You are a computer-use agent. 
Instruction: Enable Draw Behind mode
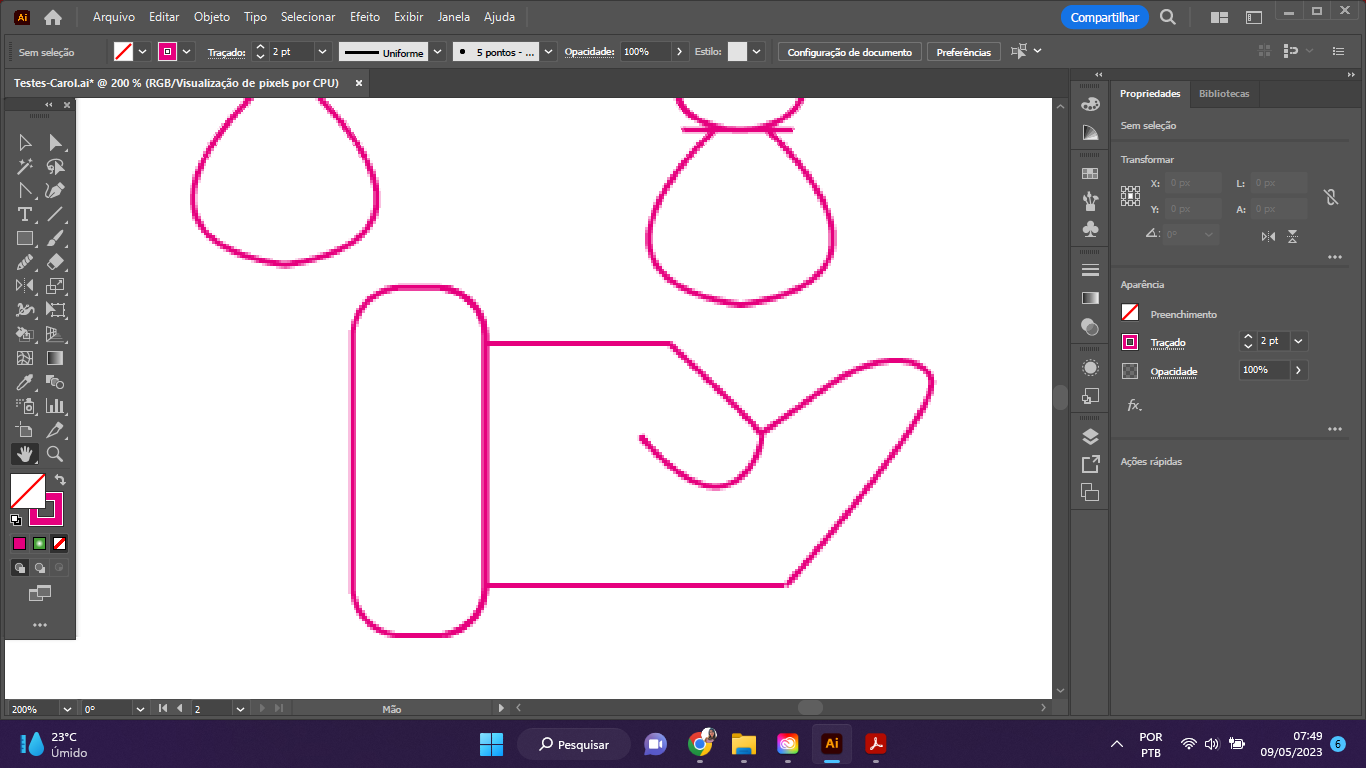tap(39, 567)
